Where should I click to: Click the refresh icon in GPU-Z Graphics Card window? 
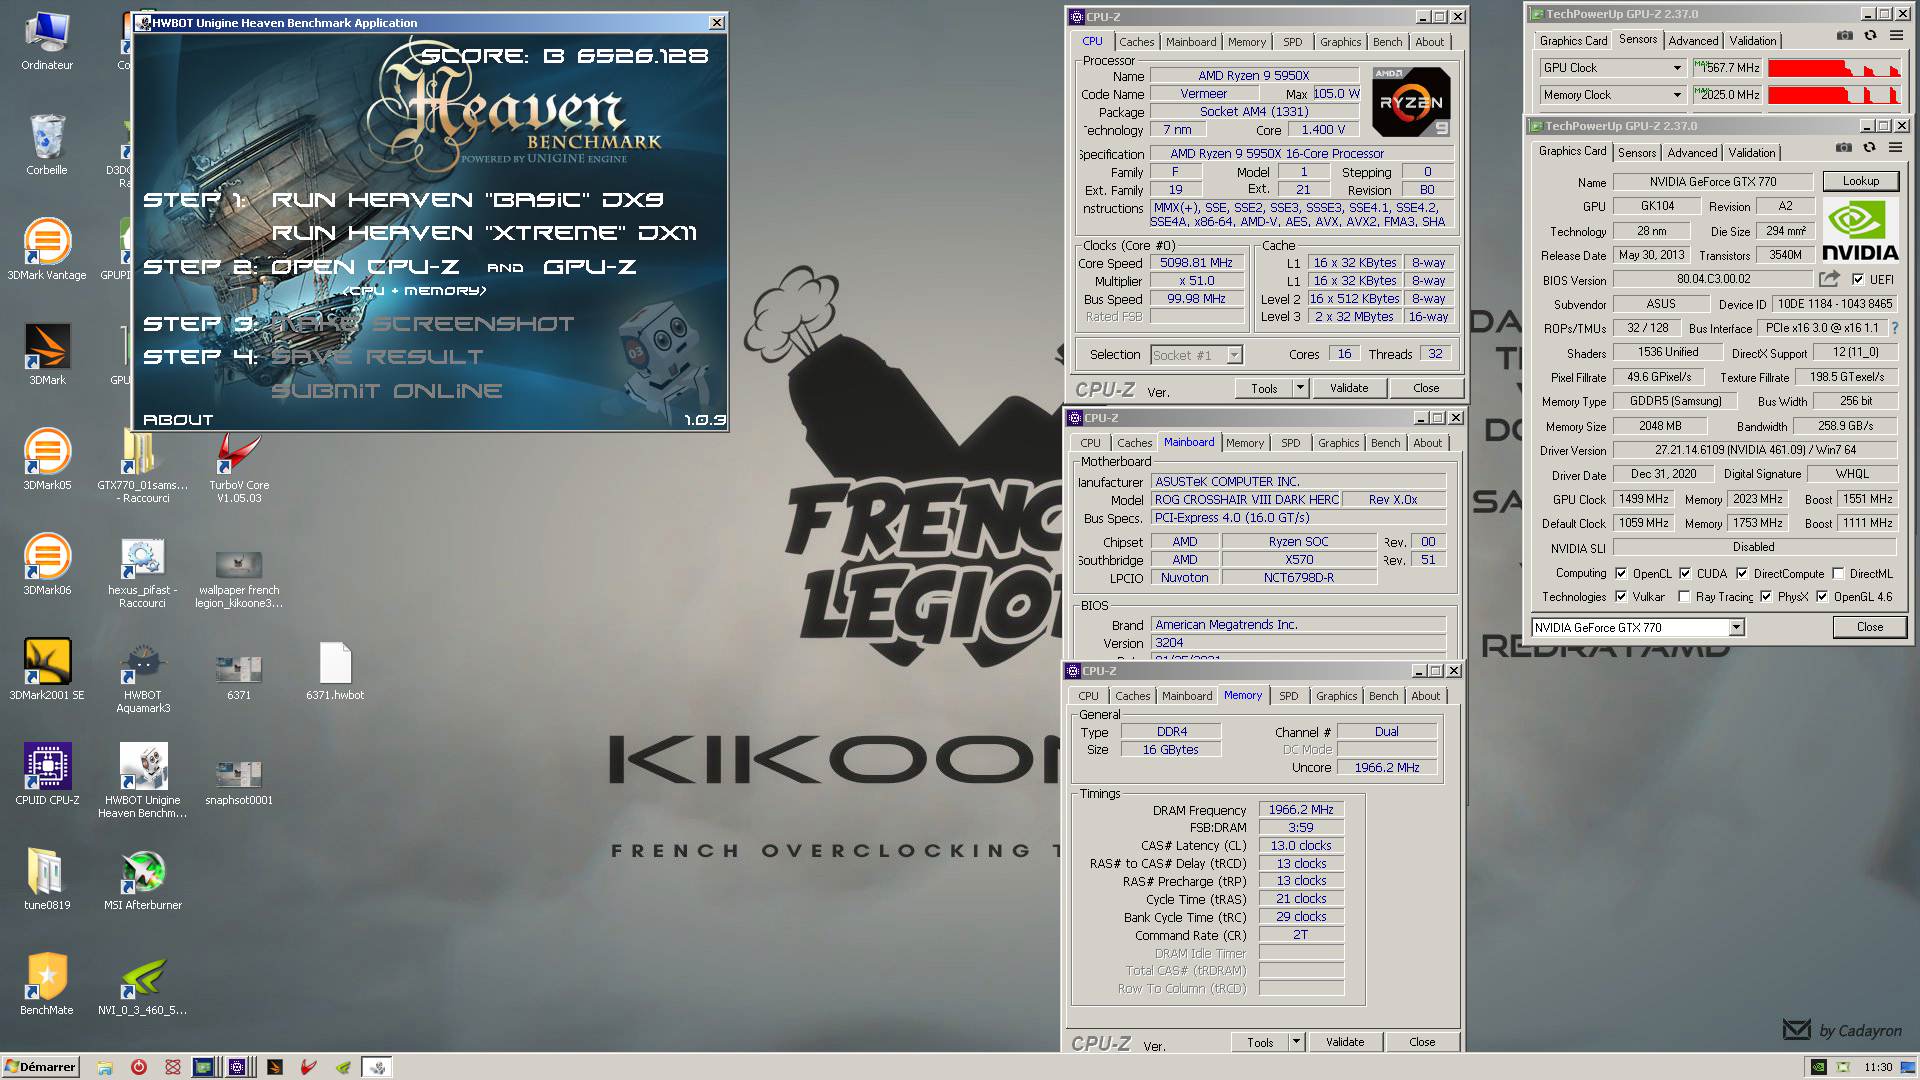[1870, 148]
